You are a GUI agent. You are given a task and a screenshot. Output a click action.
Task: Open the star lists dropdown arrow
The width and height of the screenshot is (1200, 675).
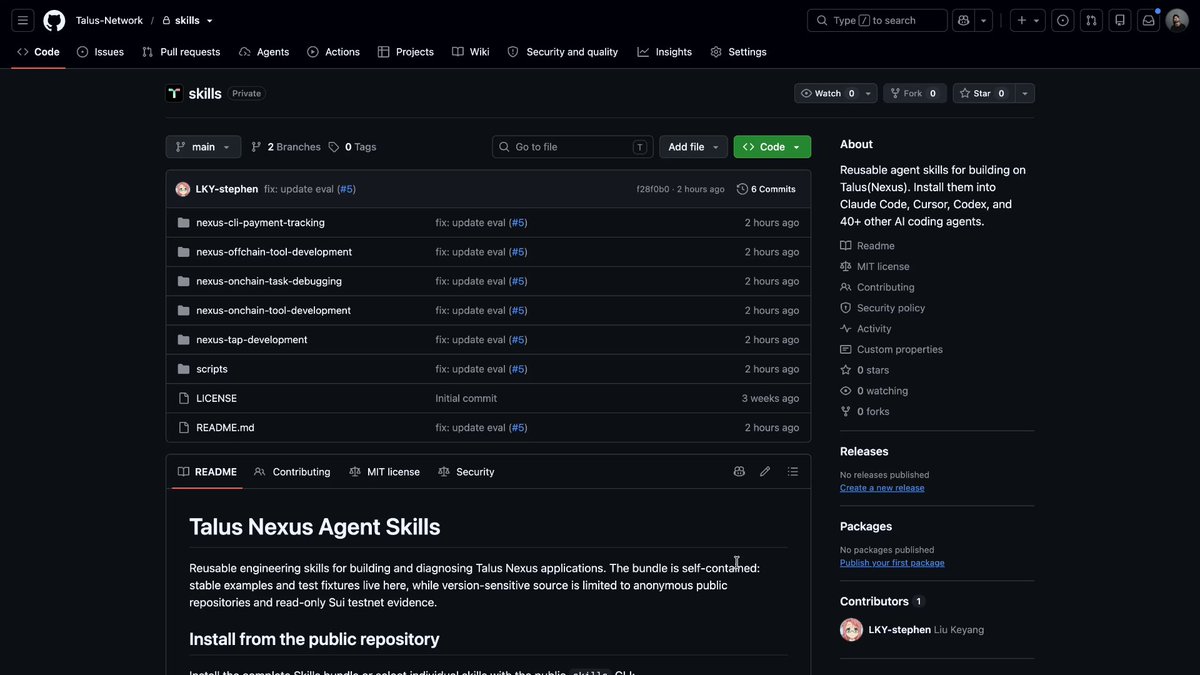point(1024,93)
